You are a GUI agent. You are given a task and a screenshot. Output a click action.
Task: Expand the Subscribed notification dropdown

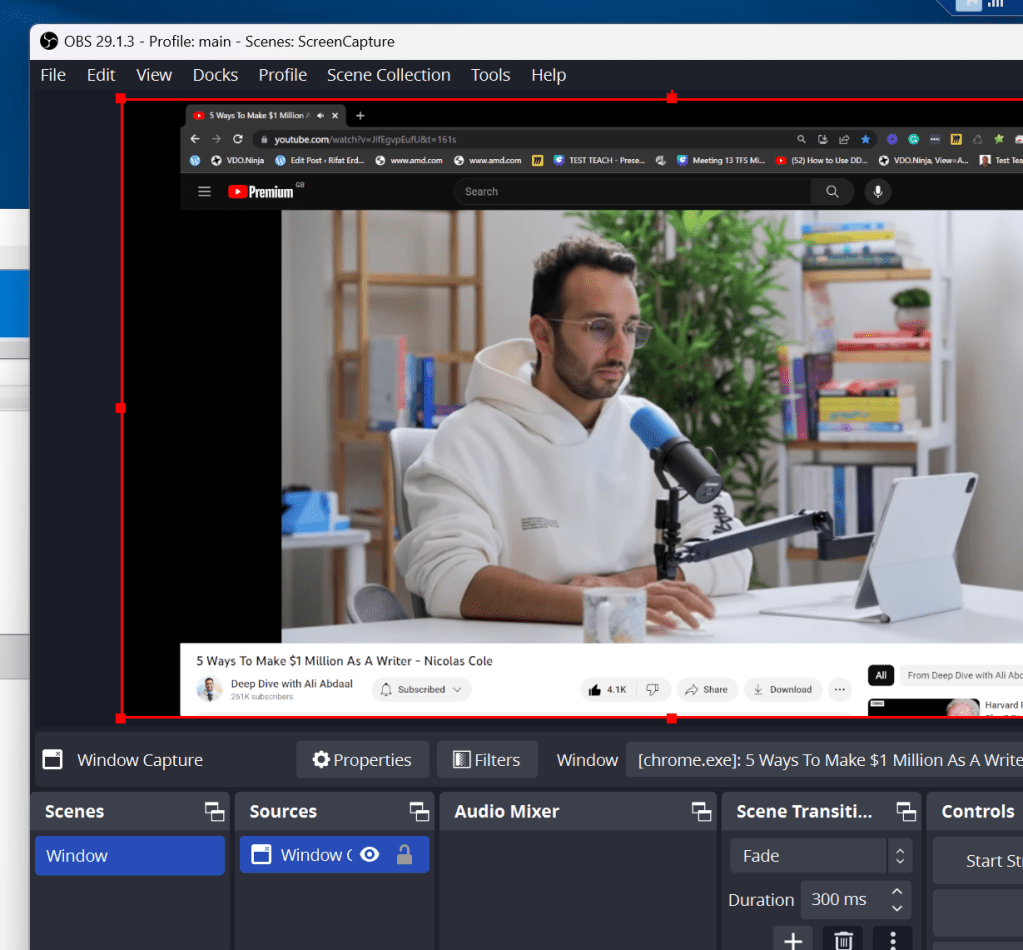pos(421,690)
